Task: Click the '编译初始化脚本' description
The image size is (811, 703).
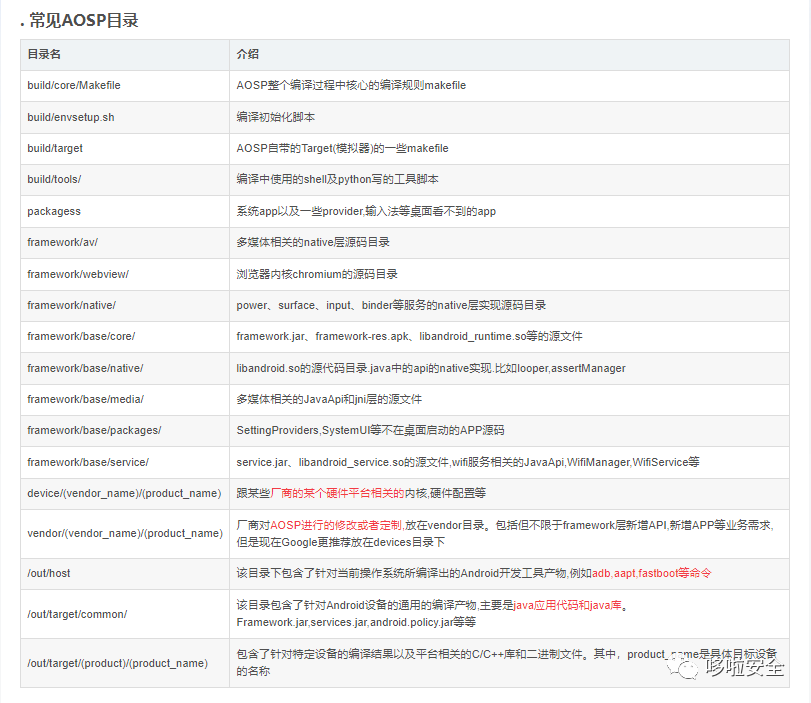Action: tap(276, 117)
